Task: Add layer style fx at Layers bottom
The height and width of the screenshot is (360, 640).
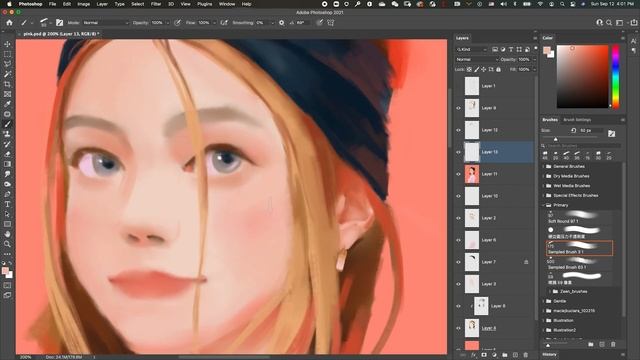Action: pyautogui.click(x=473, y=355)
